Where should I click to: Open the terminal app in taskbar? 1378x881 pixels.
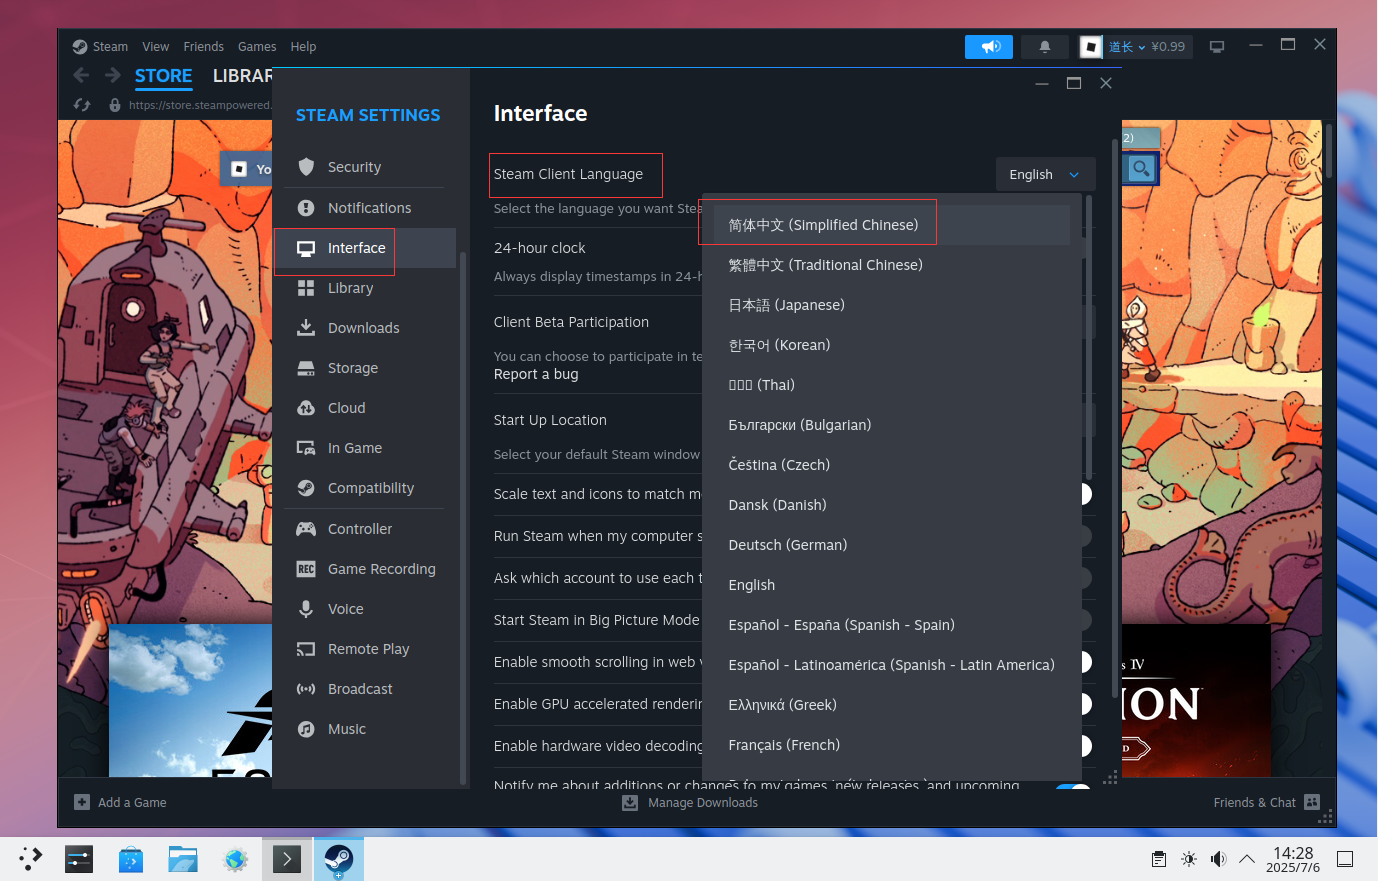coord(287,859)
